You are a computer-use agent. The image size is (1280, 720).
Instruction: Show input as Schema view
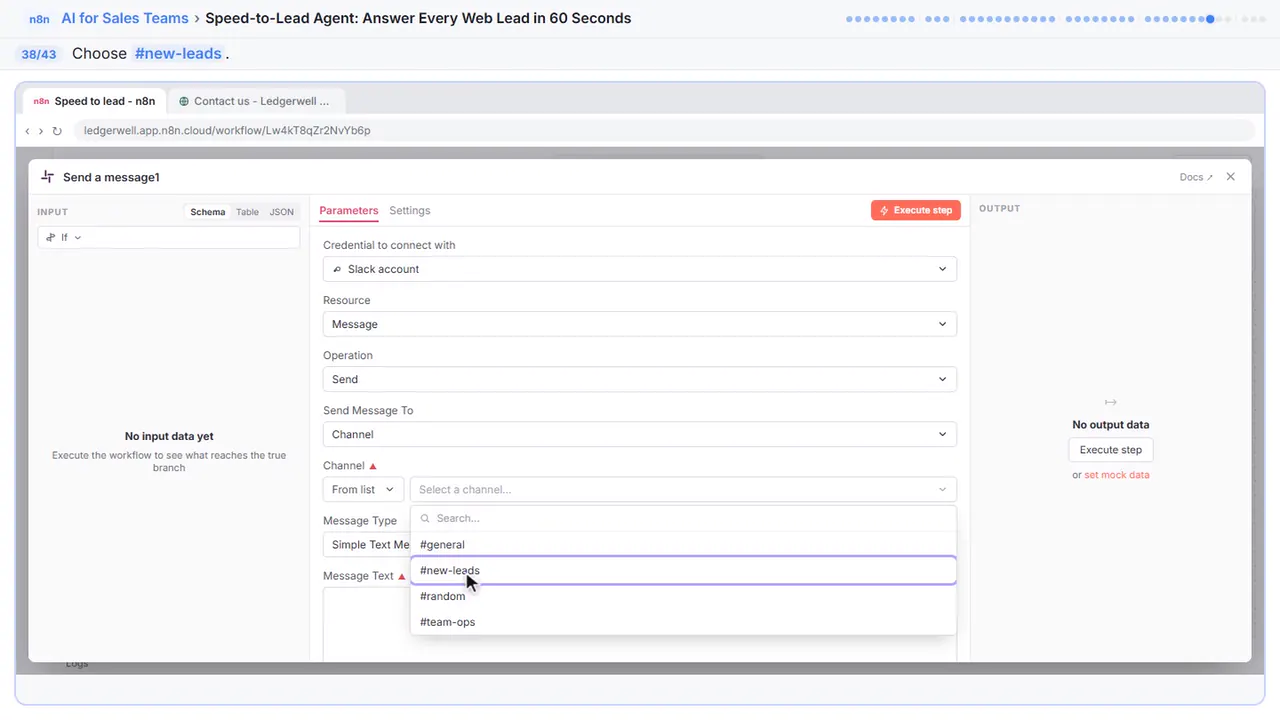click(208, 212)
